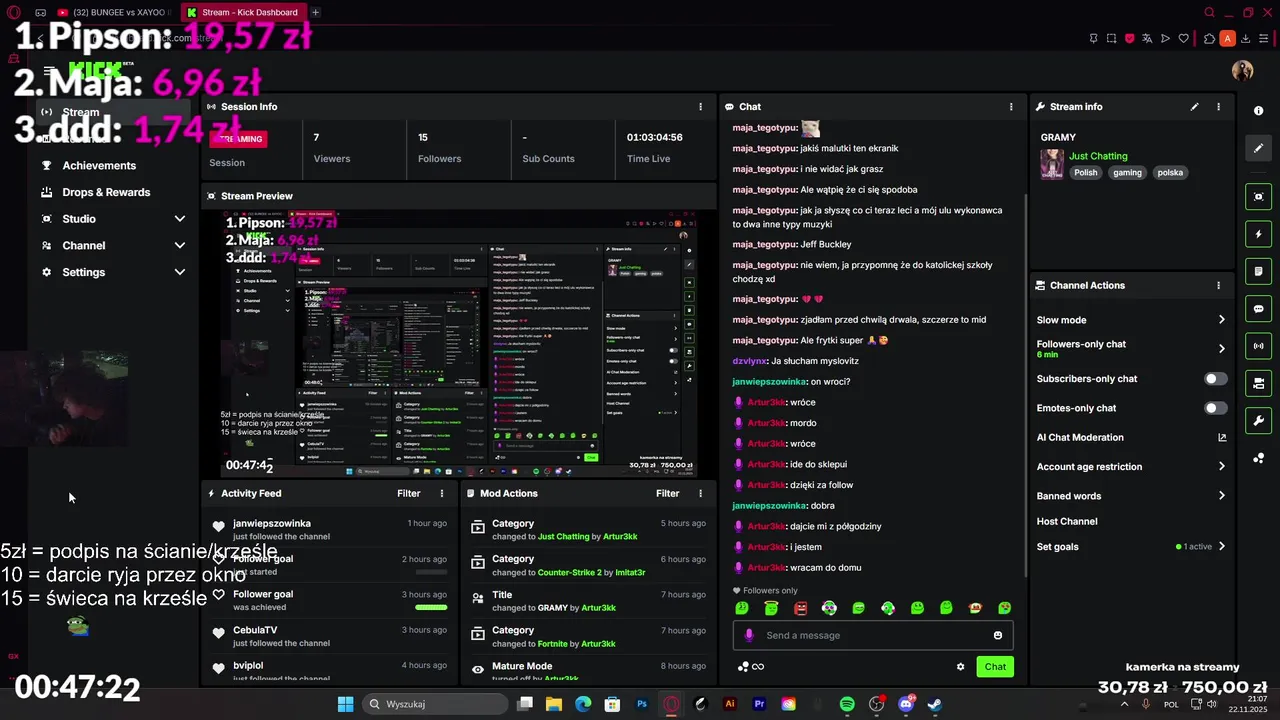Open Activity Feed three-dot menu
The image size is (1280, 720).
coord(442,493)
